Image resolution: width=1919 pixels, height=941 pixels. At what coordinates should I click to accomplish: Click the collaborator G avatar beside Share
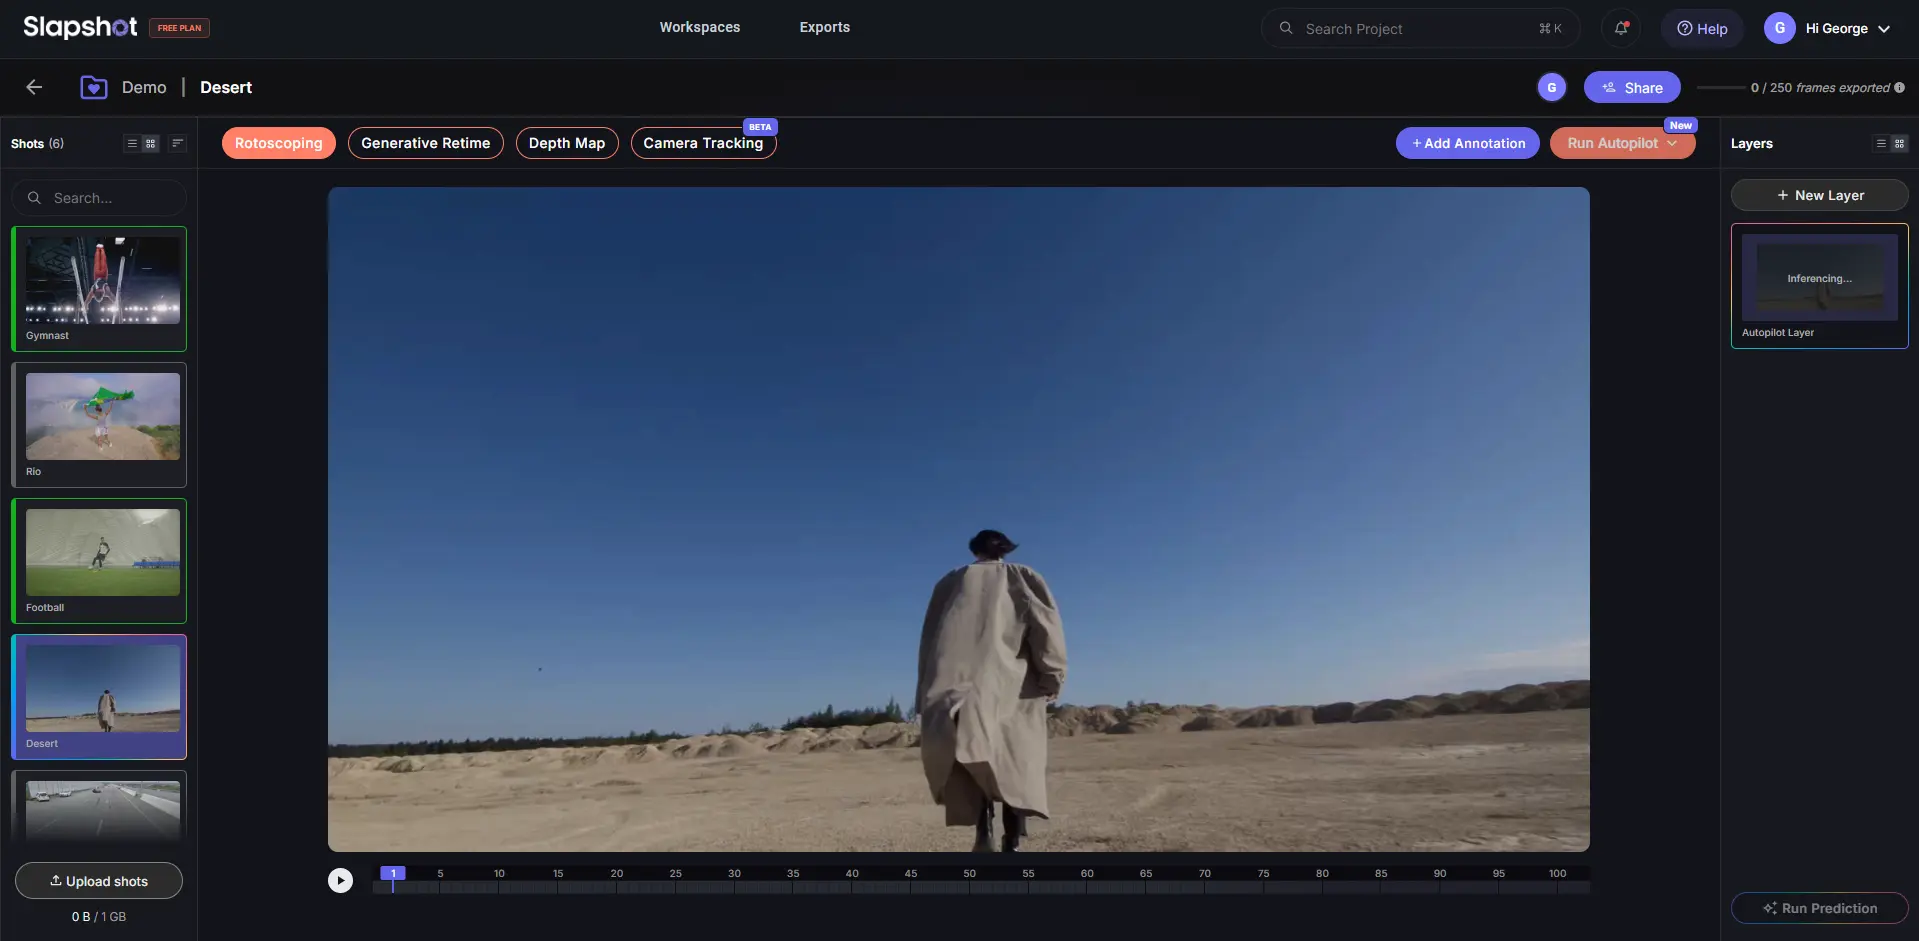point(1551,87)
